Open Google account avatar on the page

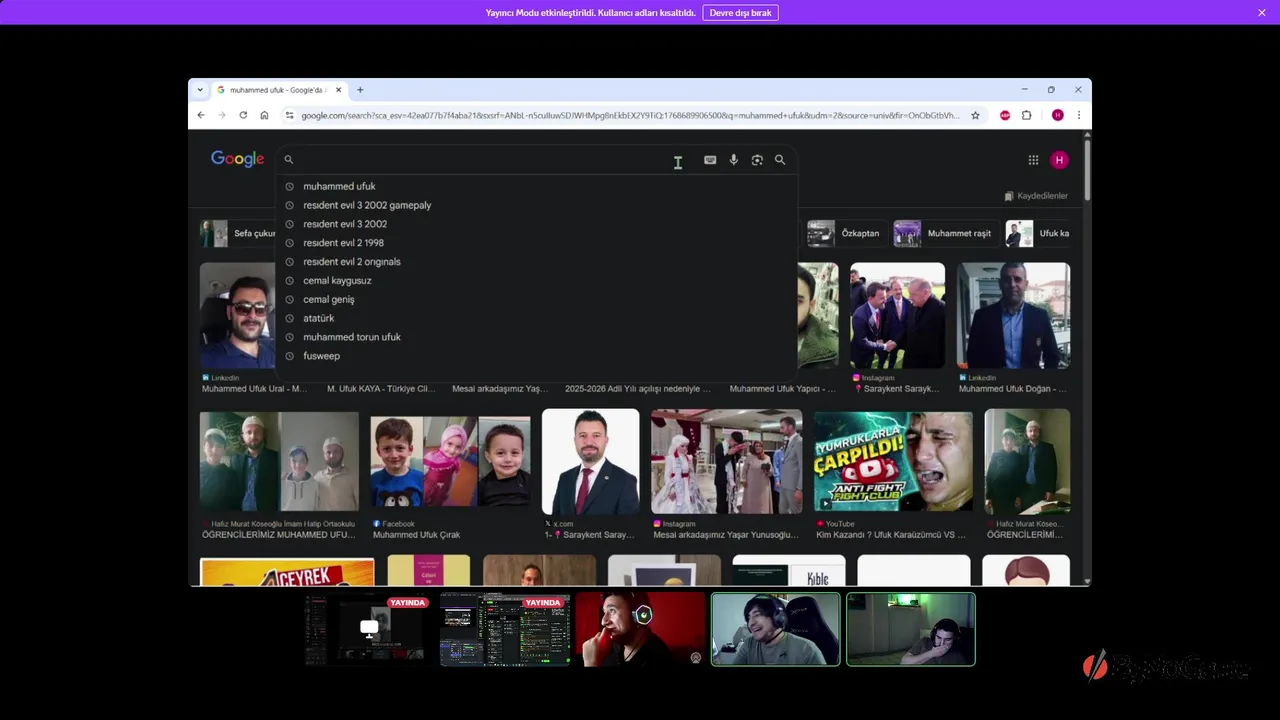tap(1060, 160)
